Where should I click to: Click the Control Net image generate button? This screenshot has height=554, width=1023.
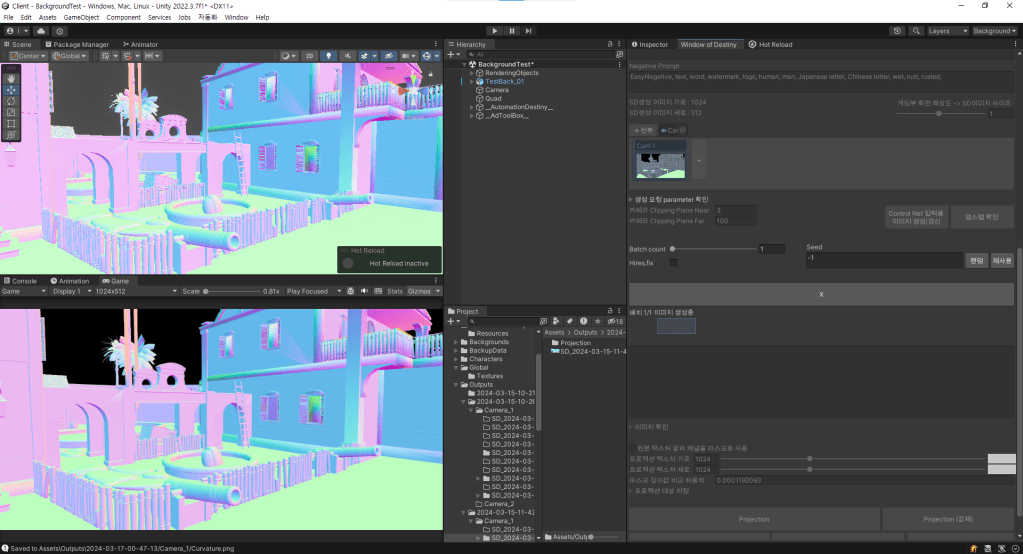[x=917, y=217]
